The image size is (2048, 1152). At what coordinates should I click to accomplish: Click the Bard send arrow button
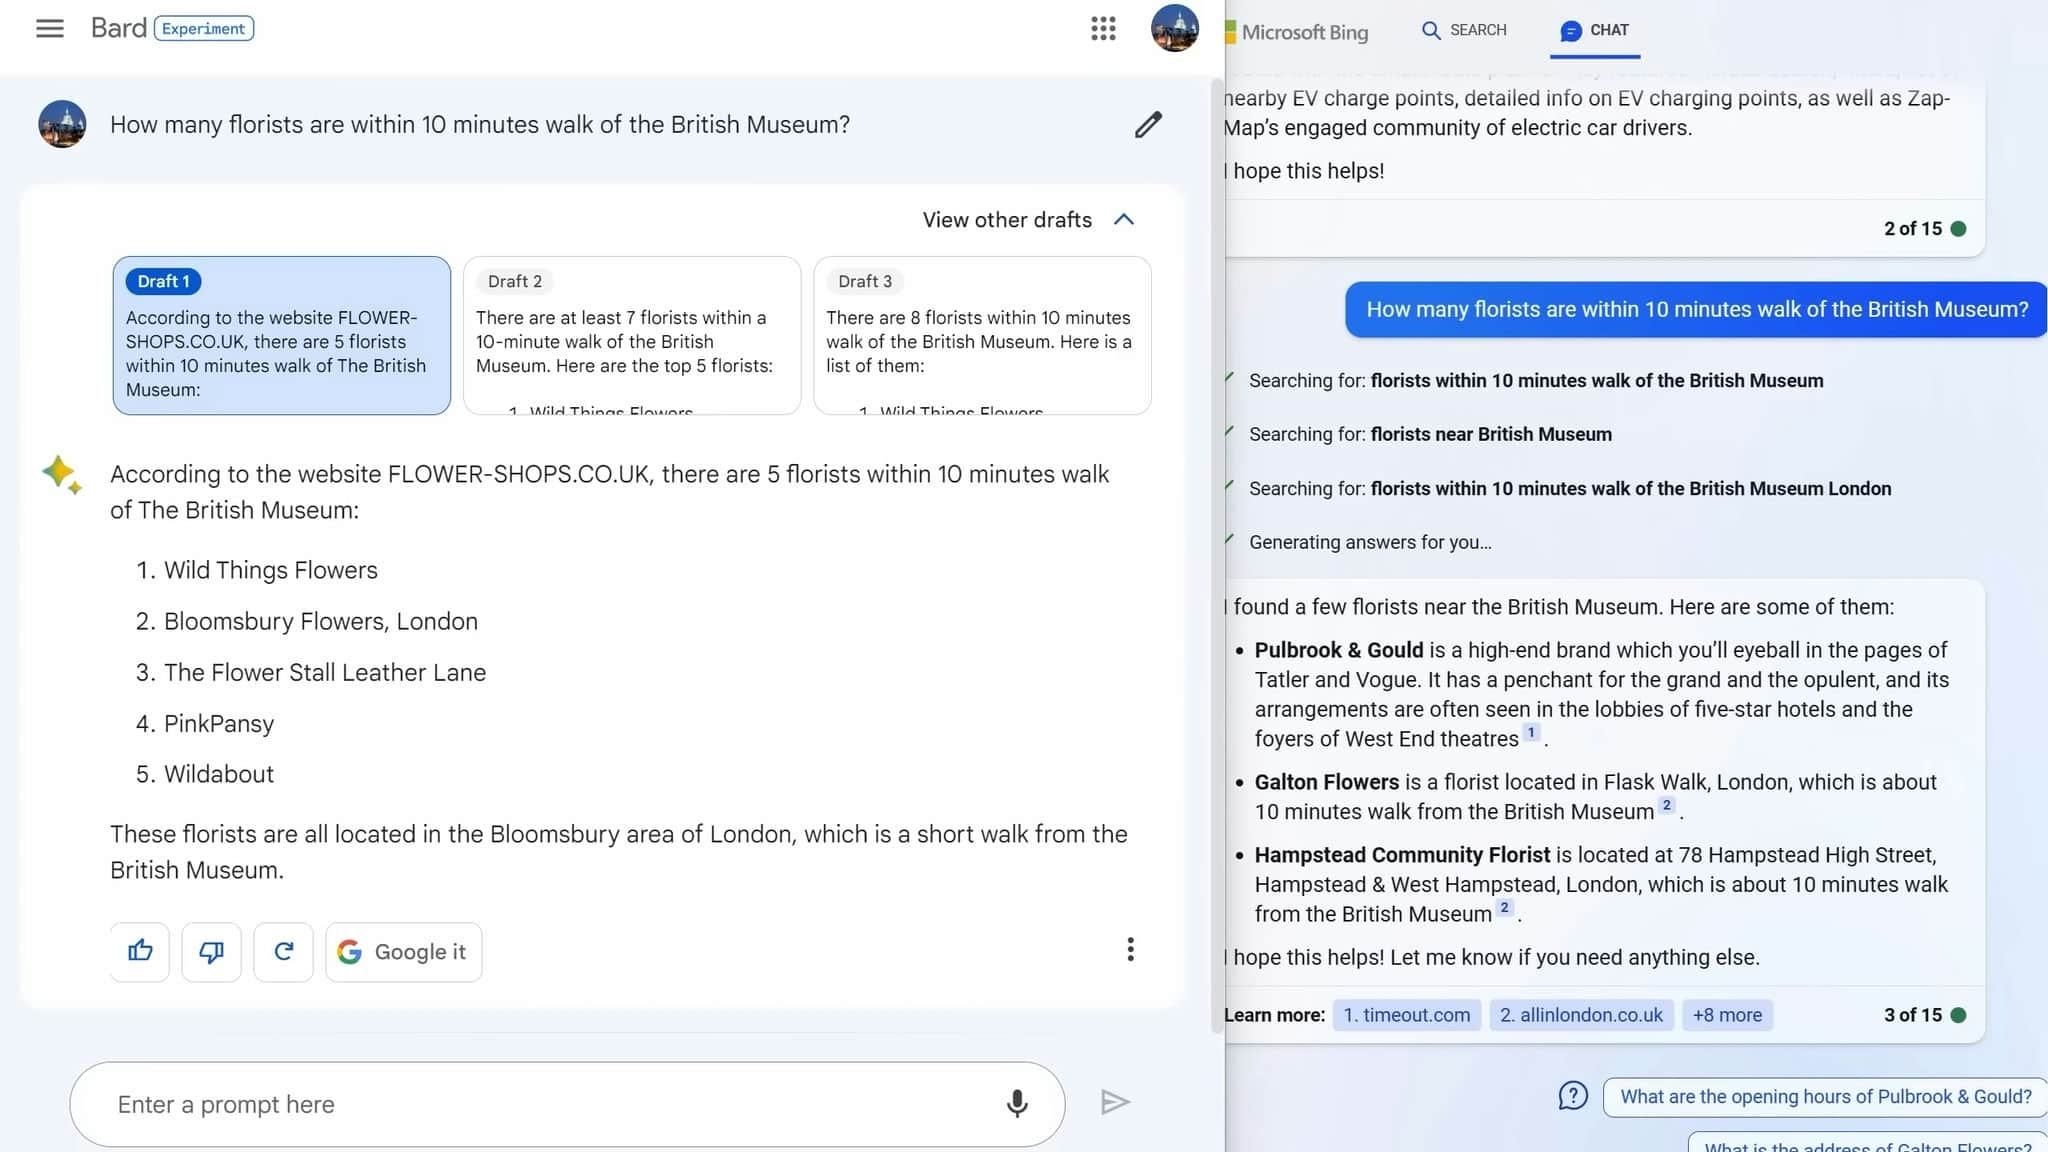(1115, 1101)
